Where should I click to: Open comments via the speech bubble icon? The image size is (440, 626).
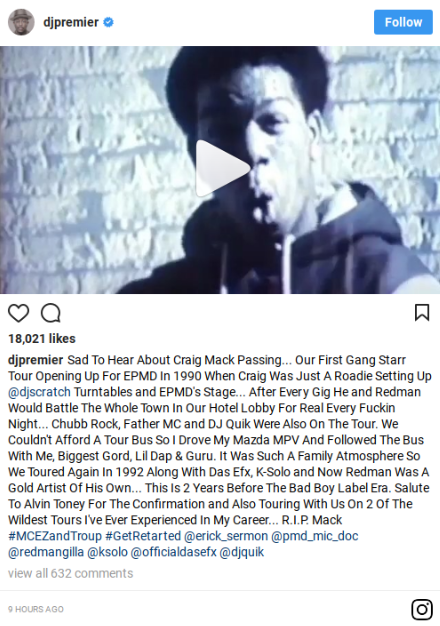coord(51,313)
